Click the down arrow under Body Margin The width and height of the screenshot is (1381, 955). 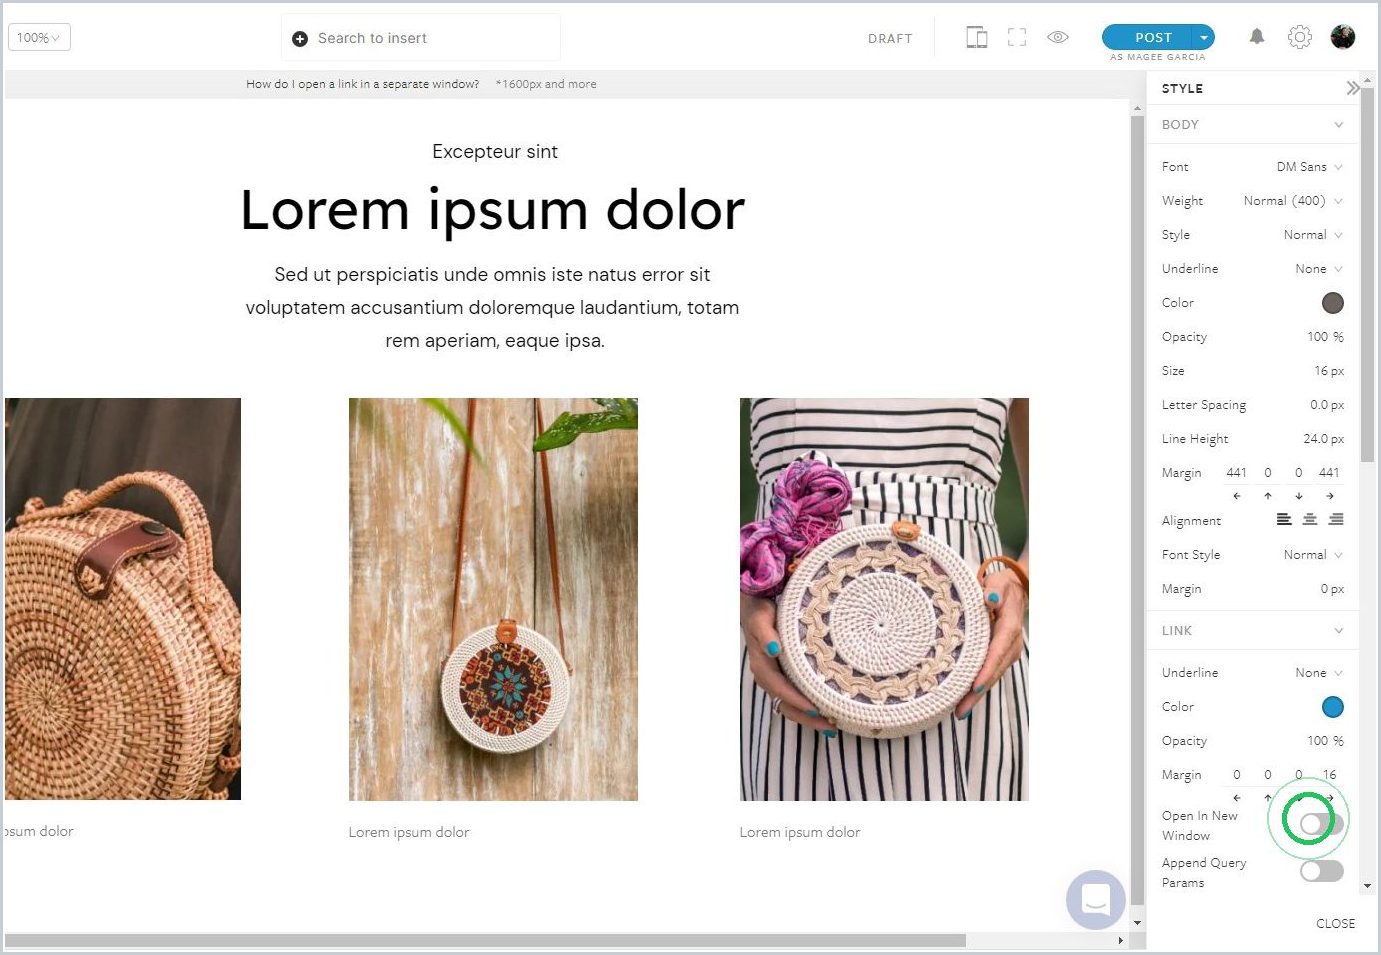(x=1299, y=496)
